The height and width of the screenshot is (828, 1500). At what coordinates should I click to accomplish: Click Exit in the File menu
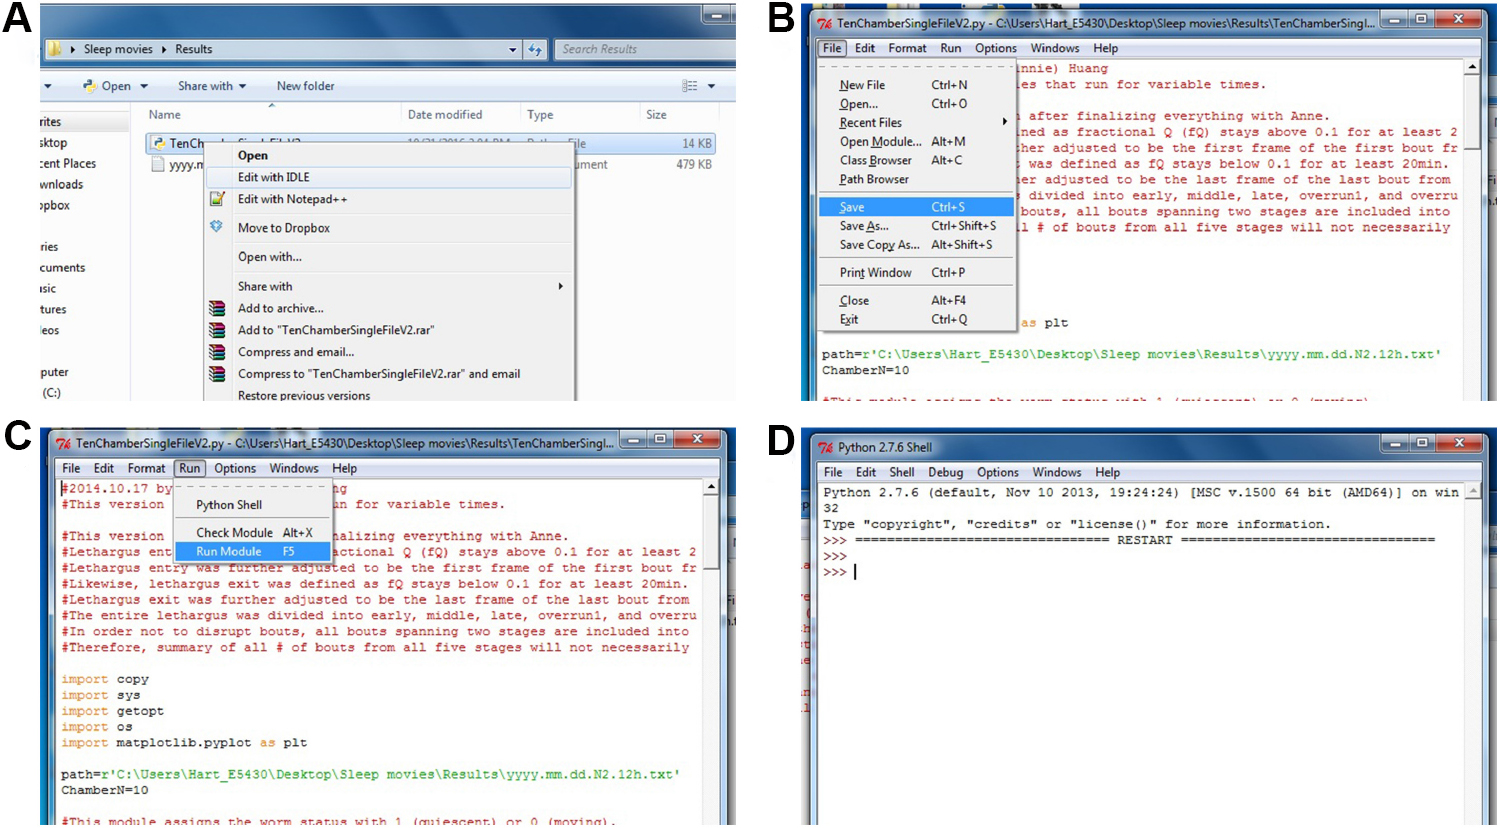pos(849,320)
